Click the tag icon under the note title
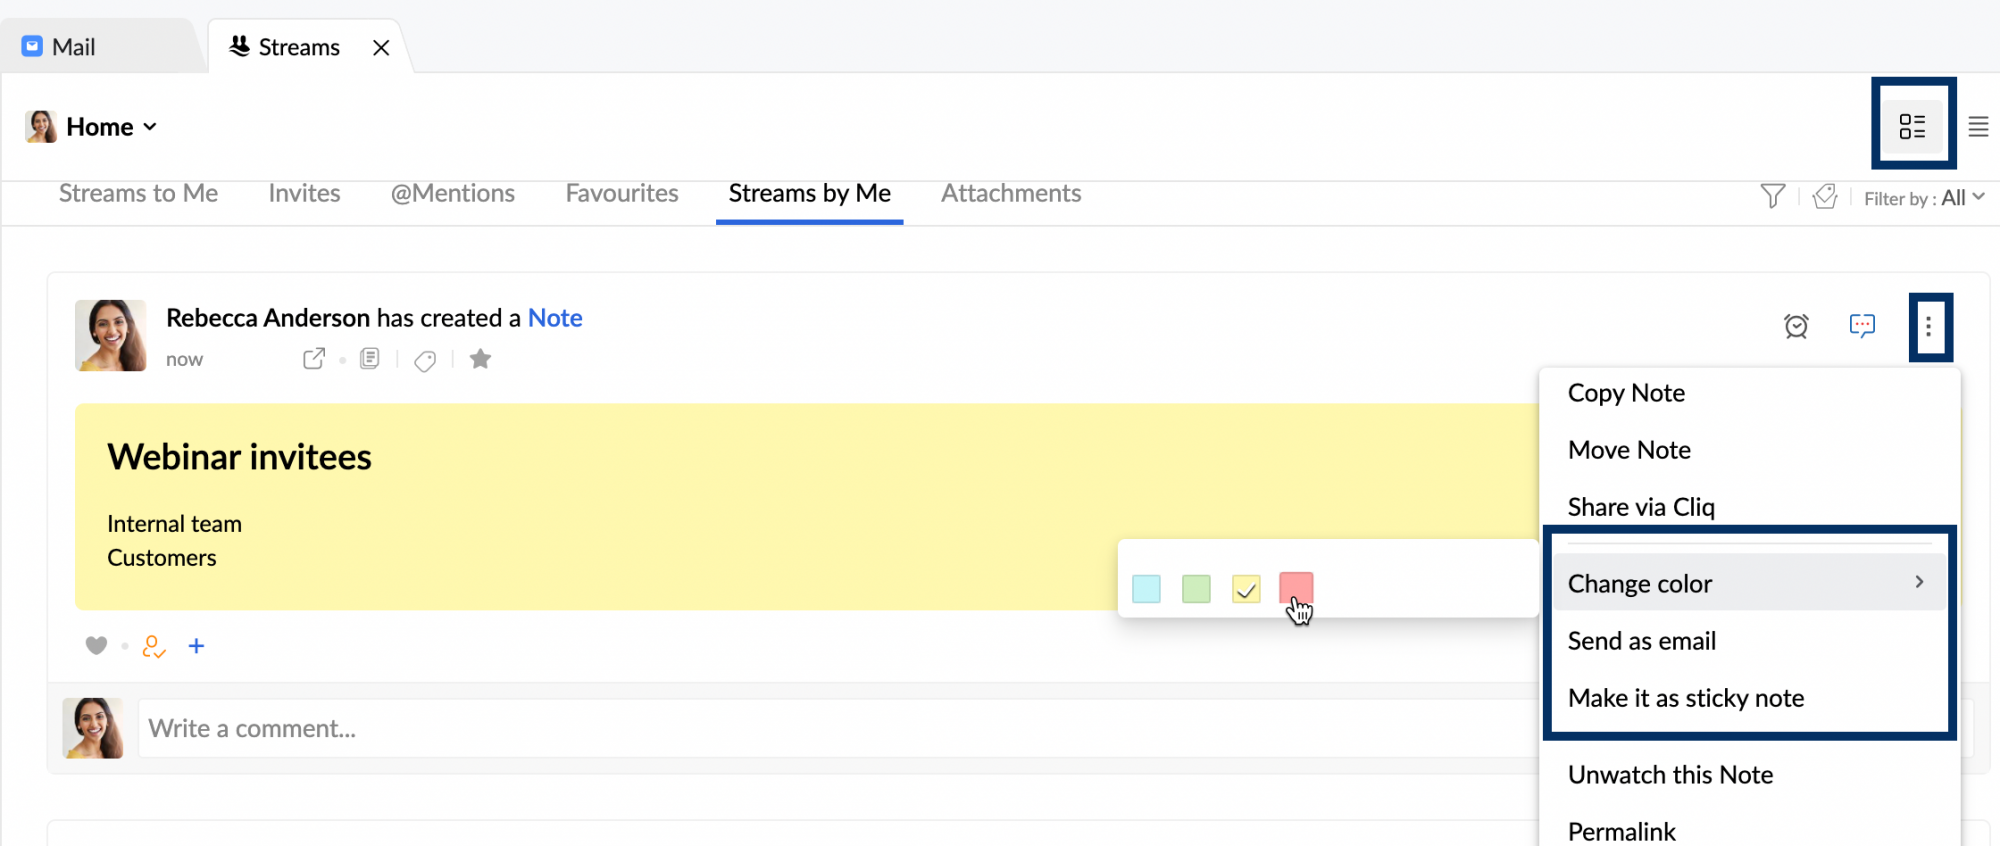The image size is (2000, 846). click(425, 360)
